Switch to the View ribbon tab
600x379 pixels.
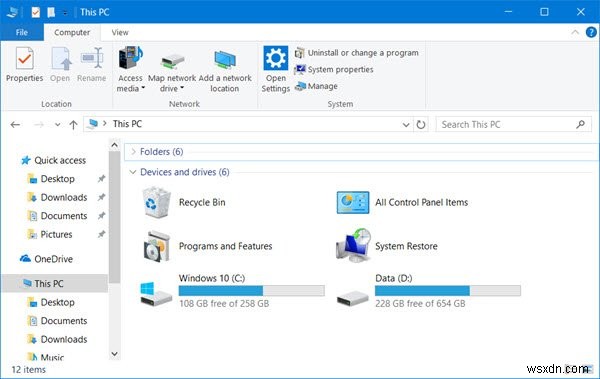120,33
